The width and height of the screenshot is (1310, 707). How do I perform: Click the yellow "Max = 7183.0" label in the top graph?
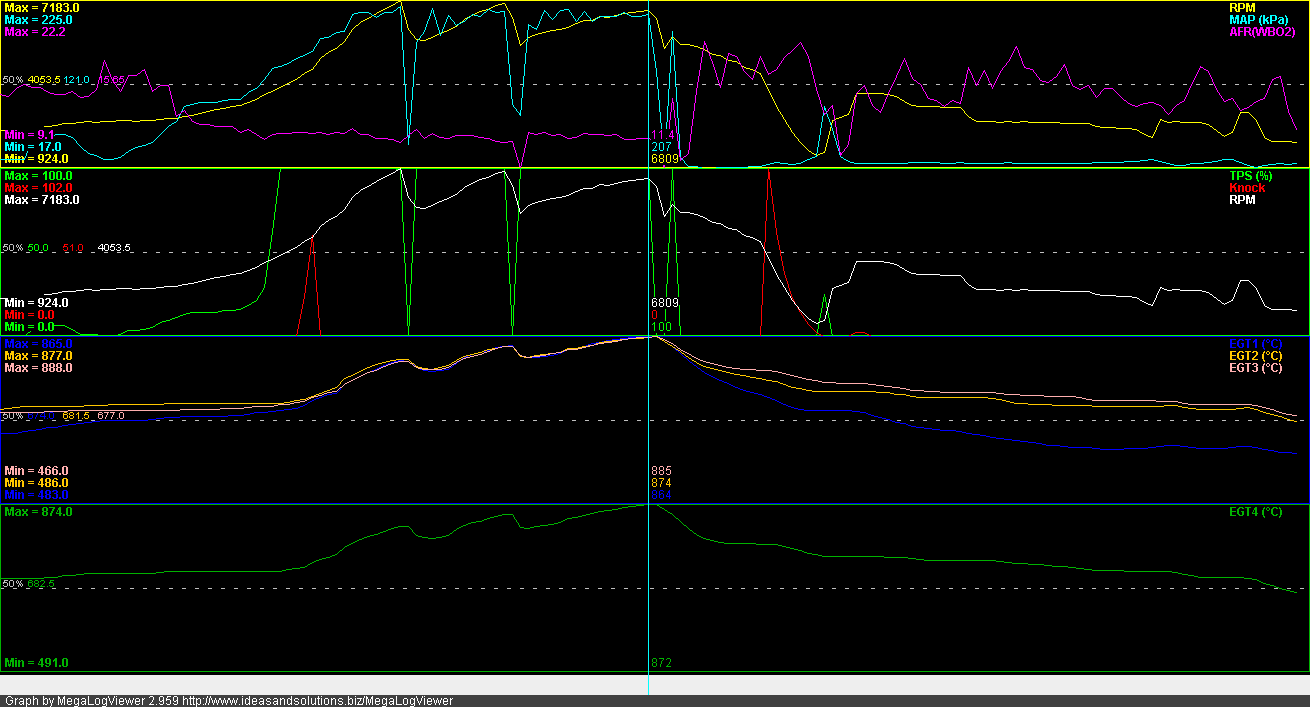(x=42, y=8)
